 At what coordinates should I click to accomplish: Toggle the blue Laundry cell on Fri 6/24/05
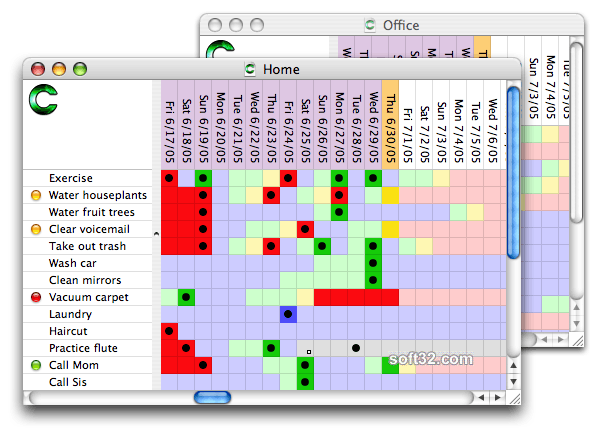(288, 314)
